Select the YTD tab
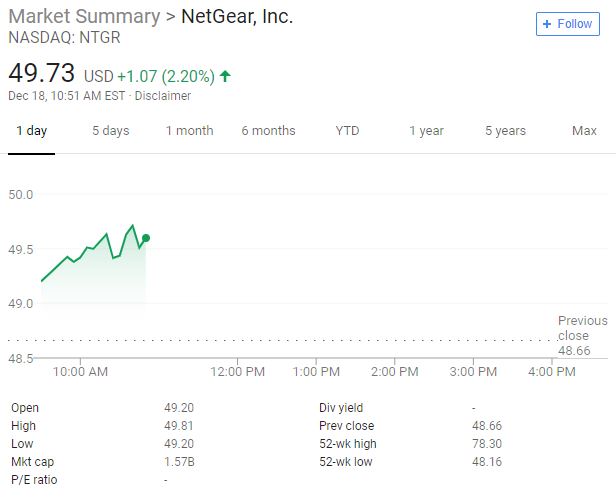 (347, 130)
